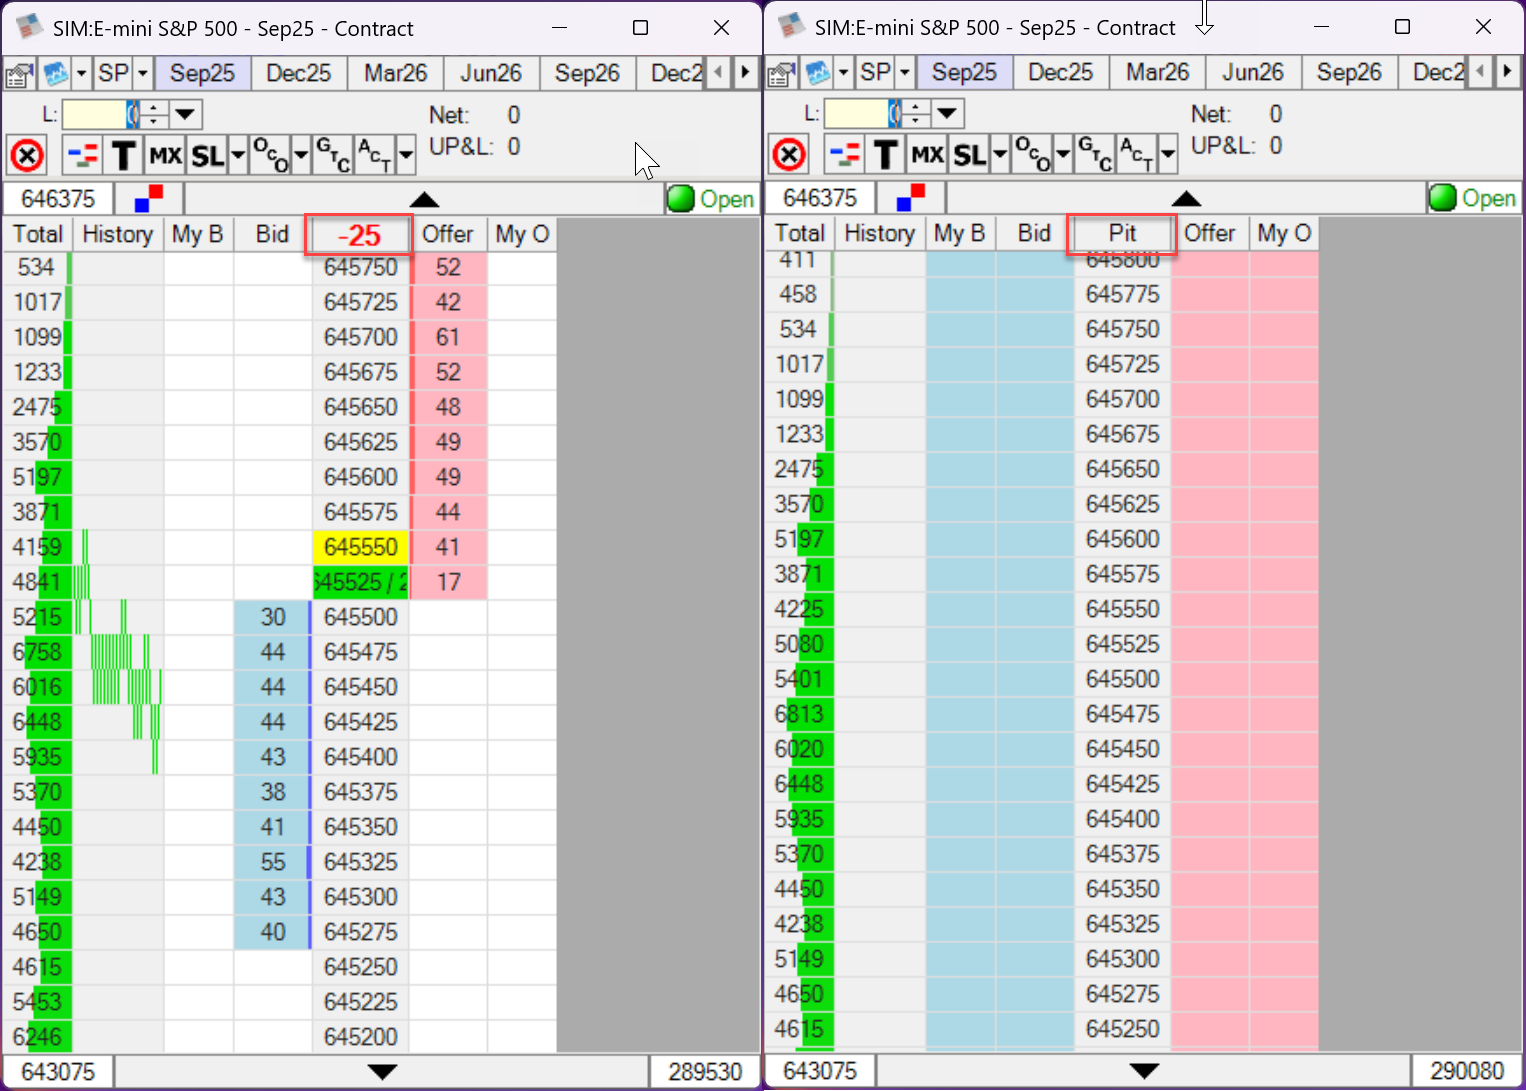Image resolution: width=1526 pixels, height=1091 pixels.
Task: Click cancel-all icon in the Pit column window
Action: point(789,155)
